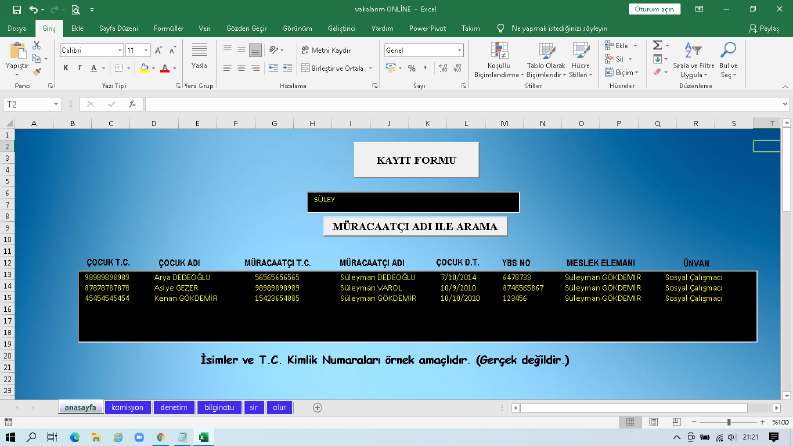
Task: Click the Paylaş share button
Action: click(x=764, y=28)
